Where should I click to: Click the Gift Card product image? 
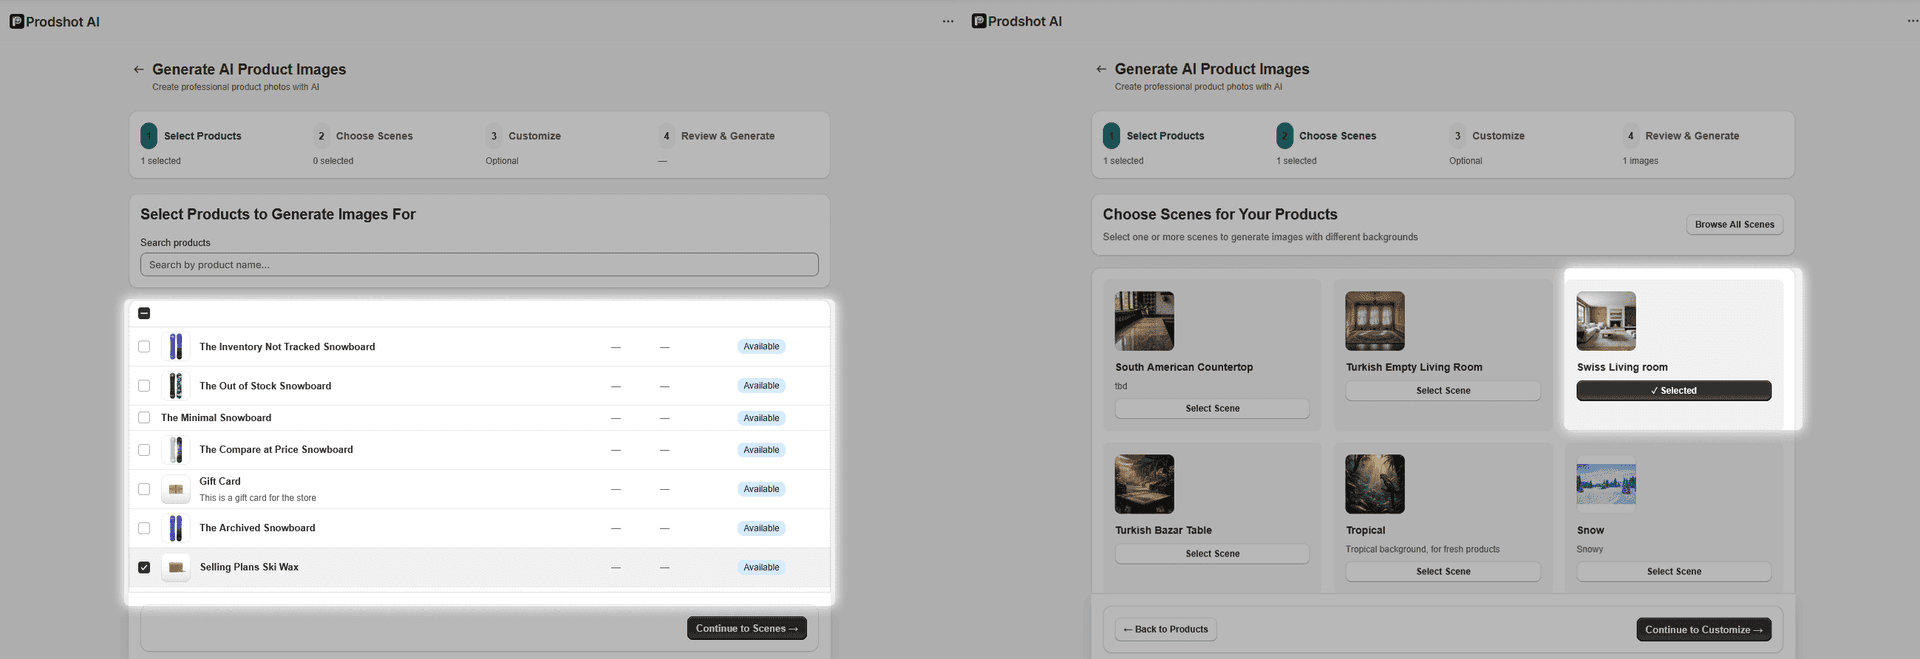point(176,489)
